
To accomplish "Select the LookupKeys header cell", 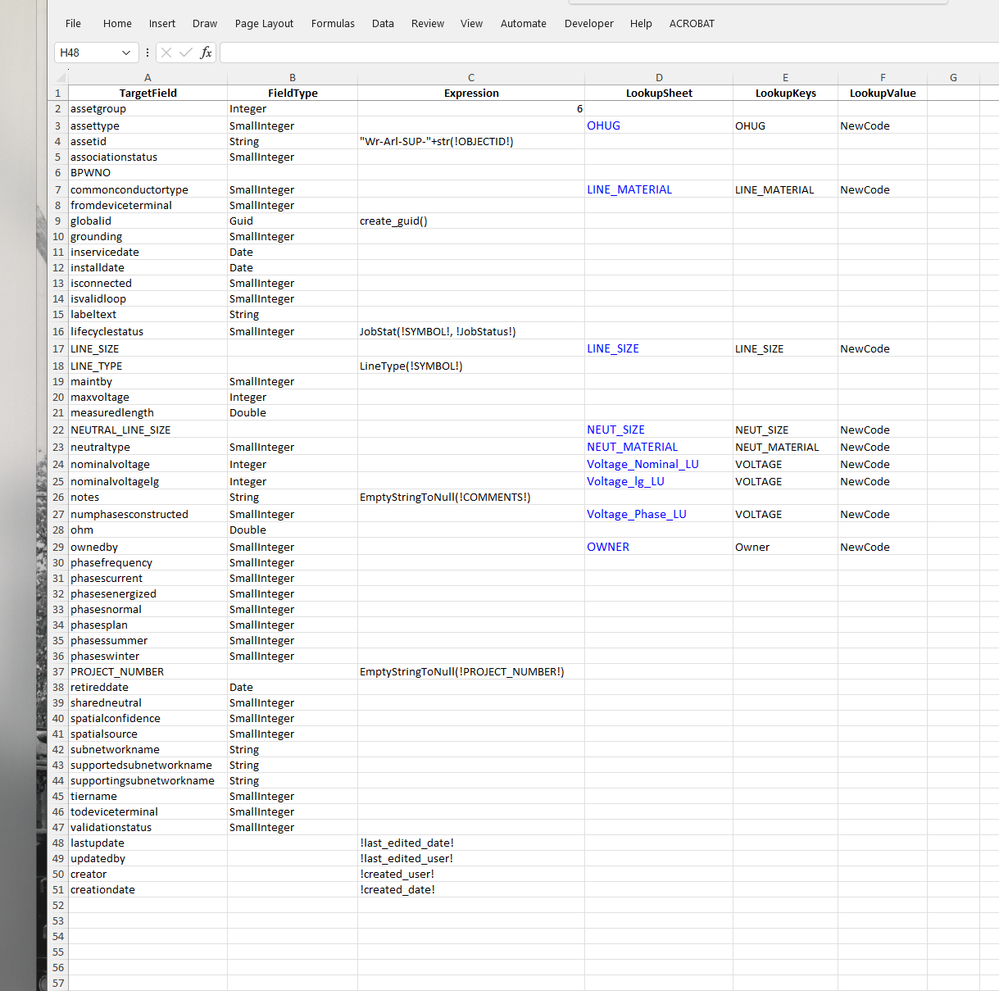I will [x=785, y=93].
